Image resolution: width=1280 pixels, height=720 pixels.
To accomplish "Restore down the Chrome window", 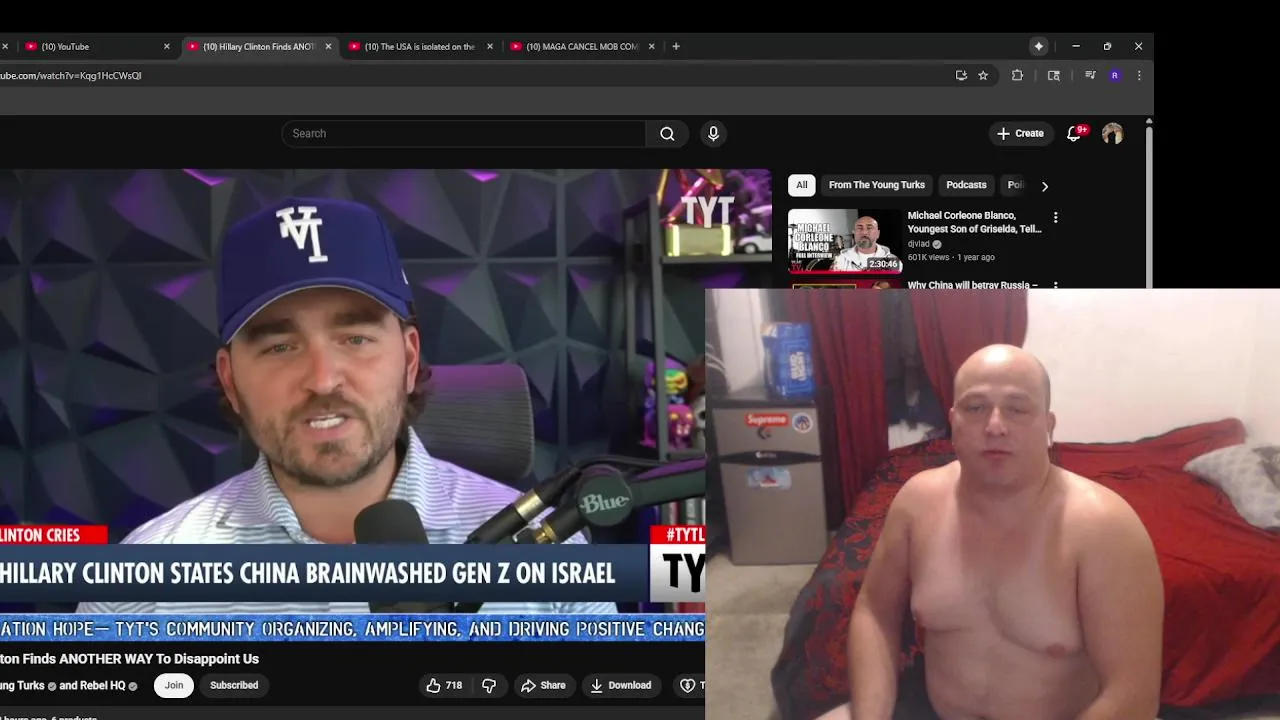I will (x=1107, y=46).
